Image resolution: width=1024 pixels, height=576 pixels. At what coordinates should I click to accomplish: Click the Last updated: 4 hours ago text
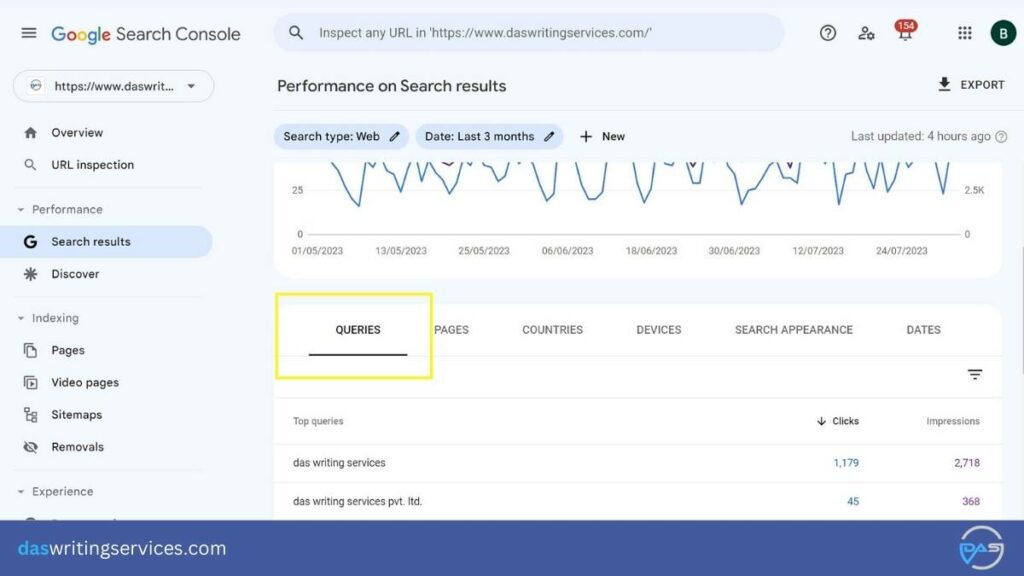coord(920,136)
